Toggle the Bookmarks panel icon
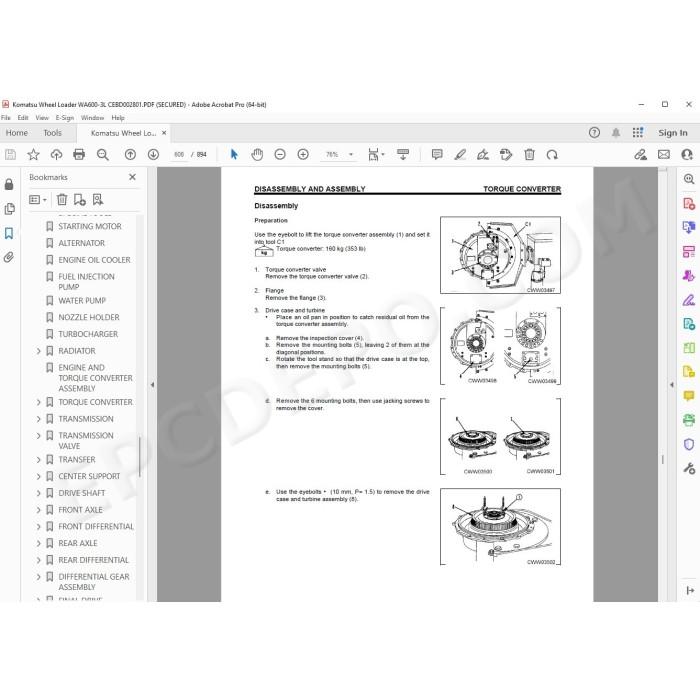Viewport: 700px width, 700px height. pyautogui.click(x=9, y=233)
